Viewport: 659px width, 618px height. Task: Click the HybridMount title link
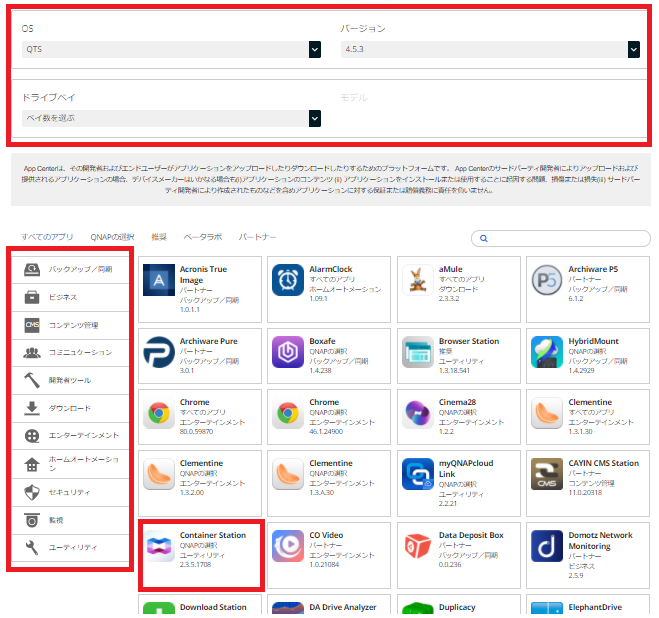coord(593,341)
